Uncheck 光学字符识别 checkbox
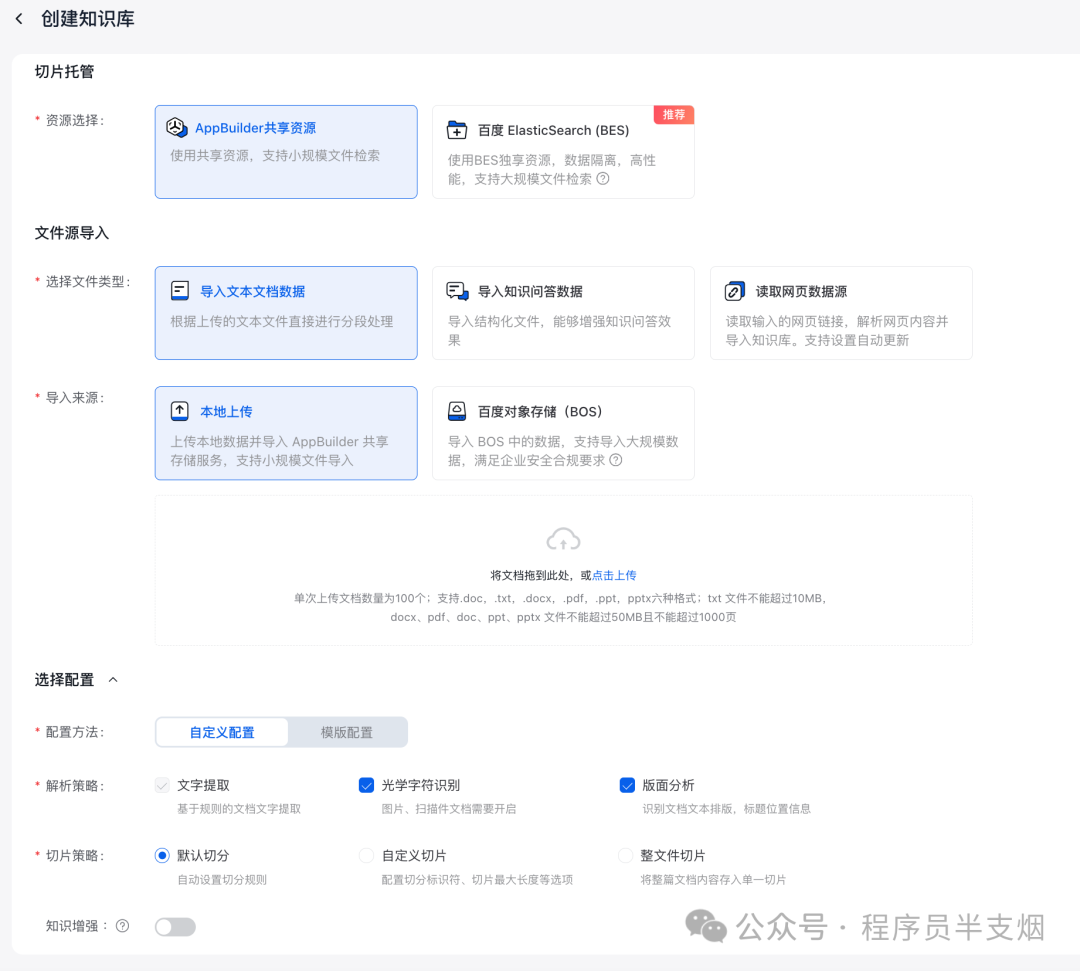The width and height of the screenshot is (1080, 971). pos(366,785)
